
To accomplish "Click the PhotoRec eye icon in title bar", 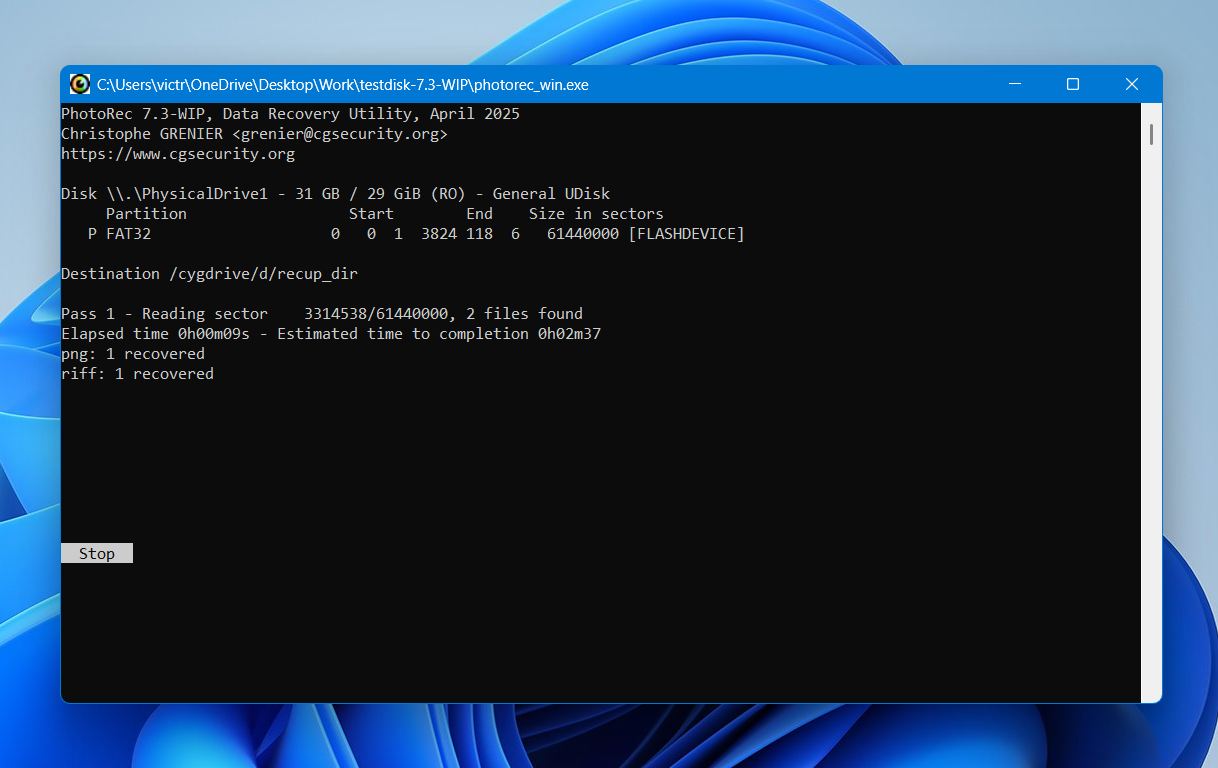I will [80, 84].
